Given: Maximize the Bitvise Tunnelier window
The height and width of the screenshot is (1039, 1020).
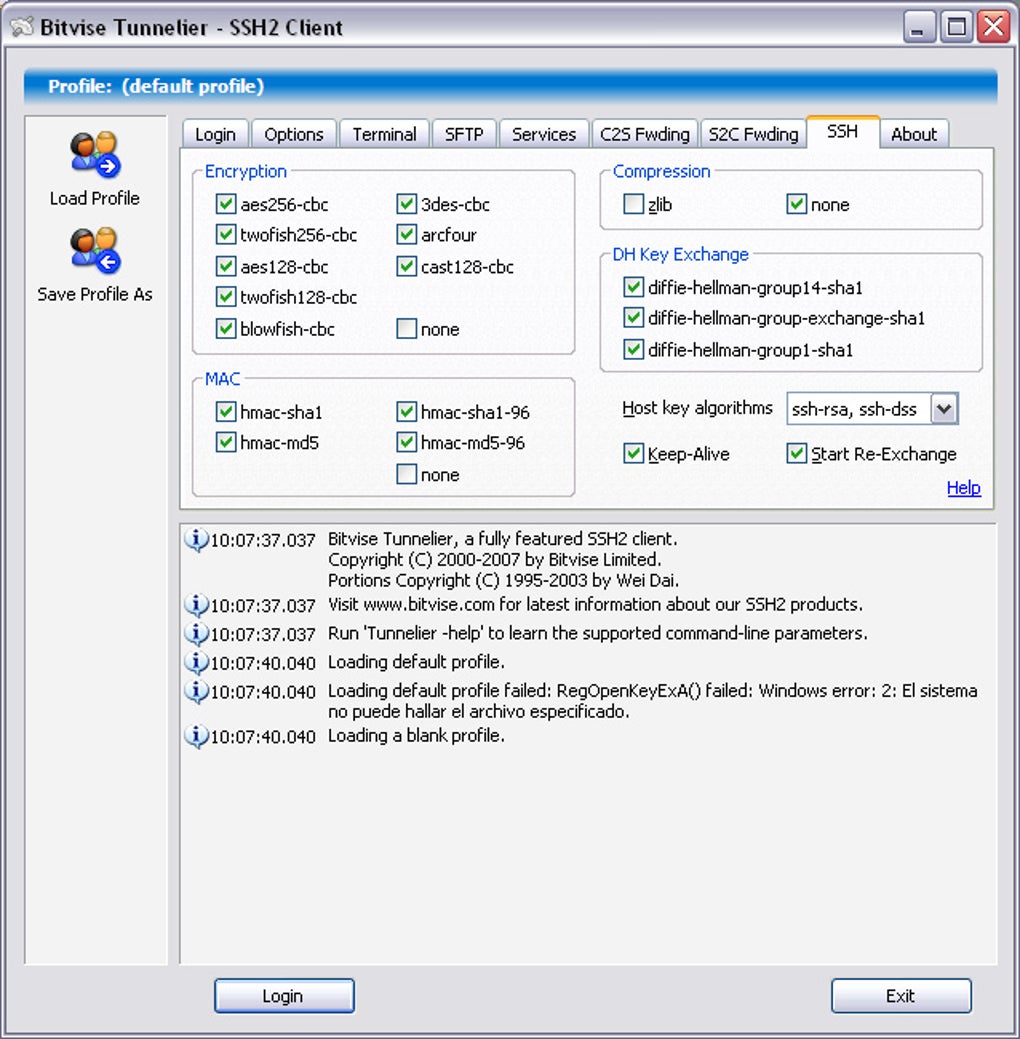Looking at the screenshot, I should (956, 27).
